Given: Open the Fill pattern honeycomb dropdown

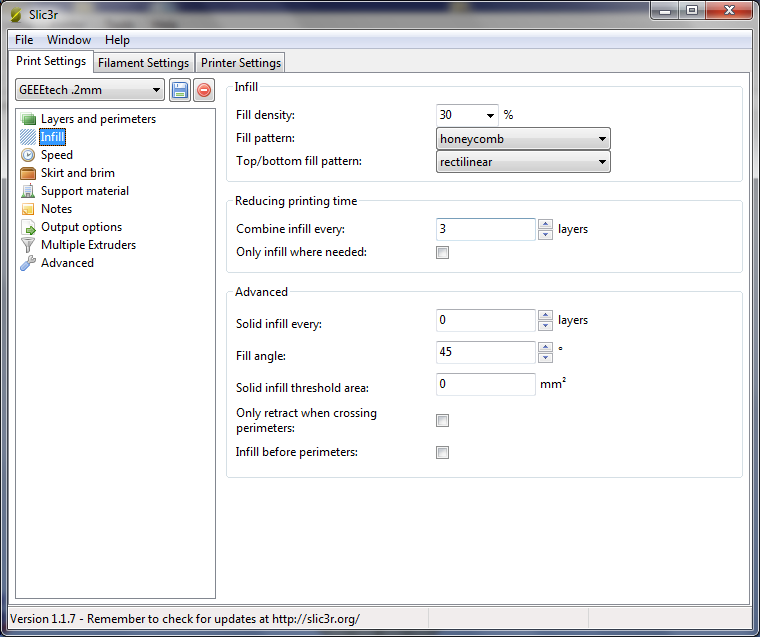Looking at the screenshot, I should coord(523,139).
